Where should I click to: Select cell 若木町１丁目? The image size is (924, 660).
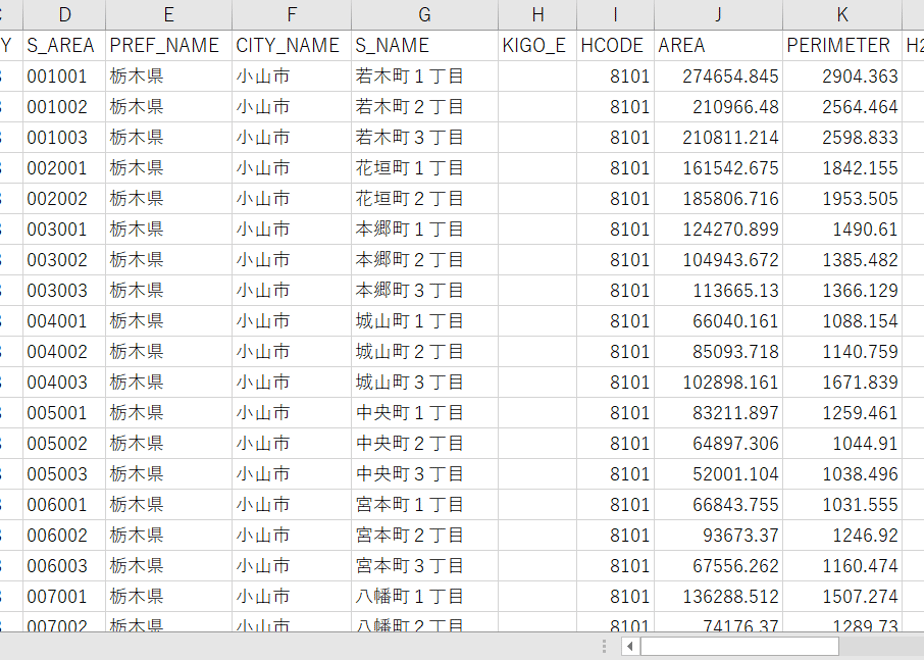[425, 76]
